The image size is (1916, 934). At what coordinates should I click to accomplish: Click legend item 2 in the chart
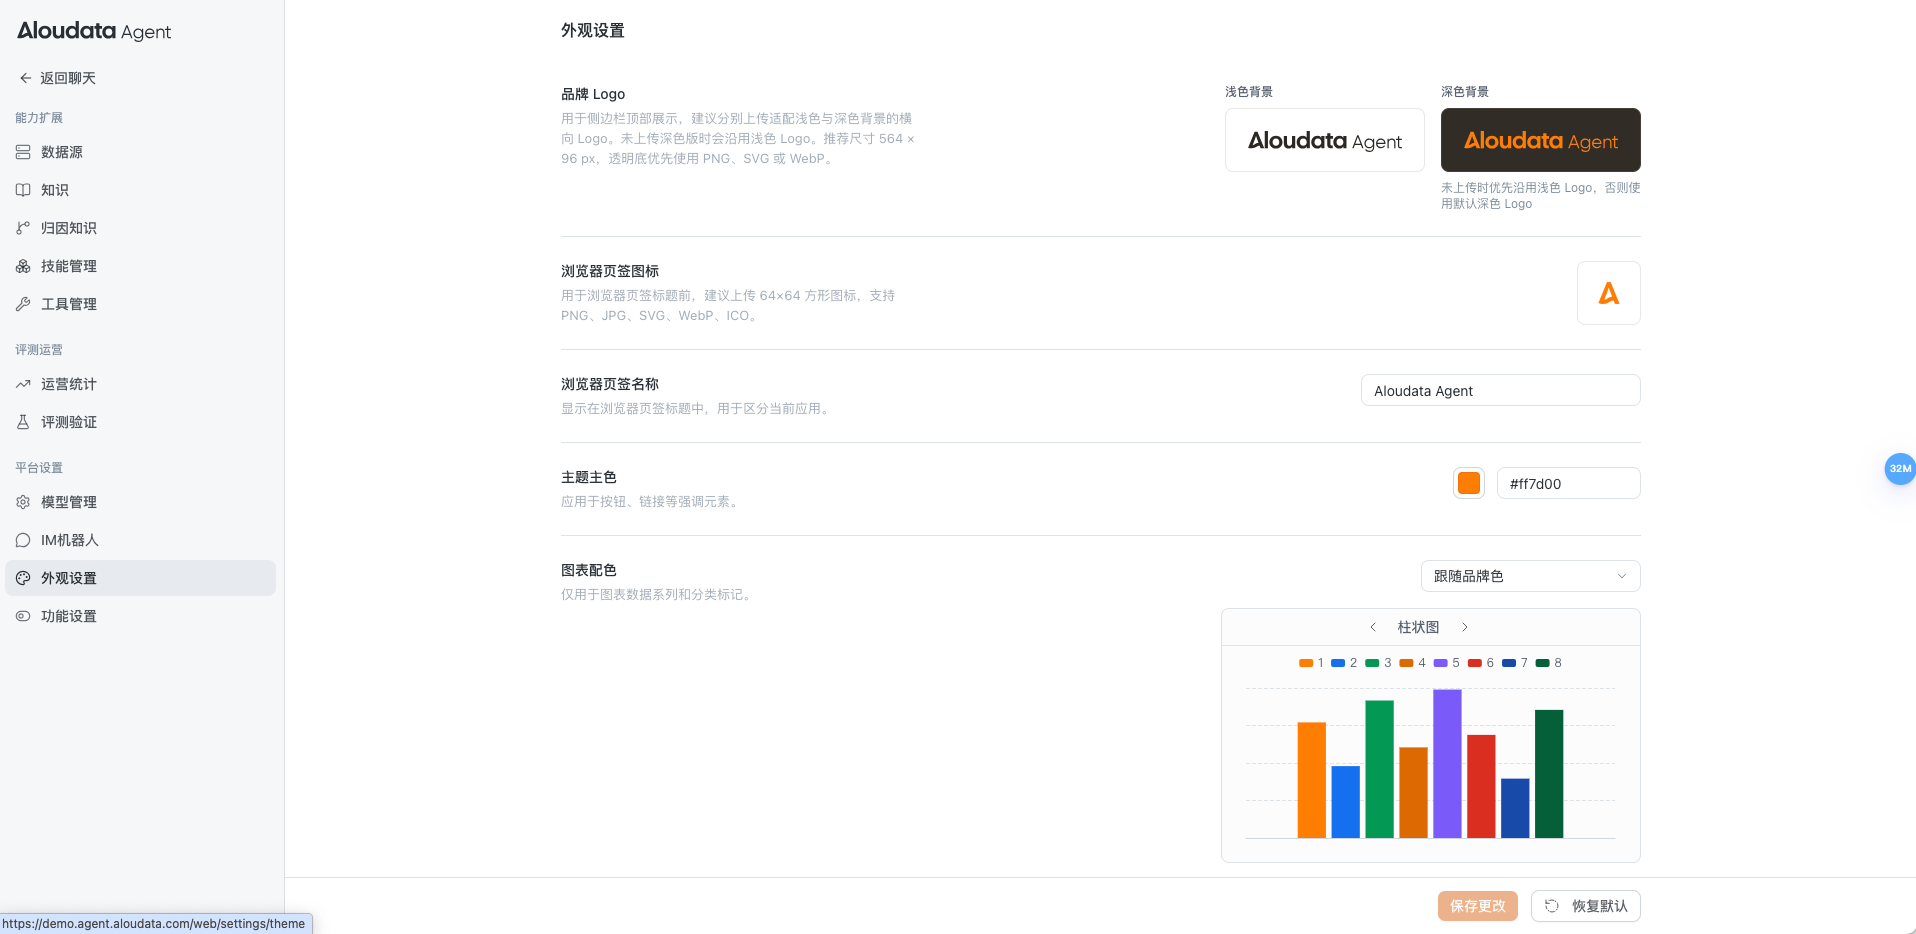click(1345, 663)
